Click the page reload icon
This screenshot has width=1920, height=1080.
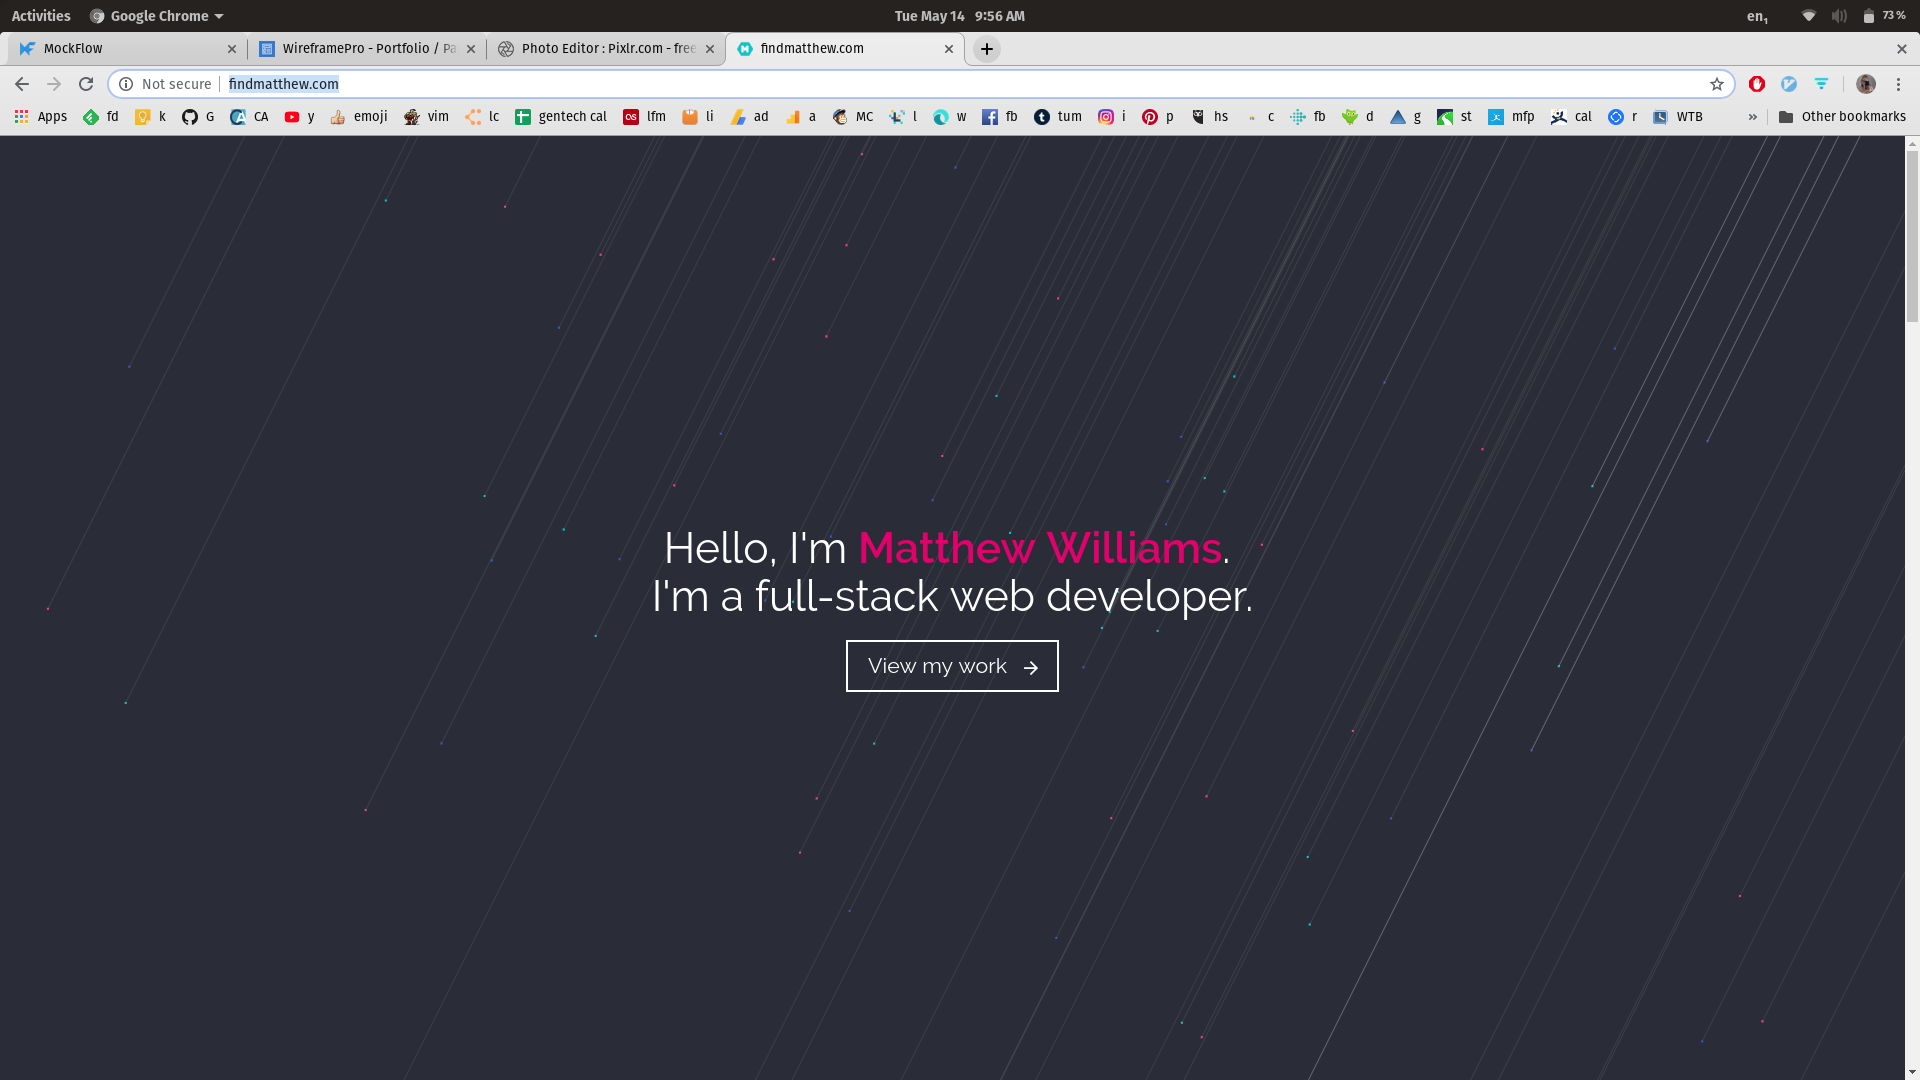pyautogui.click(x=86, y=84)
